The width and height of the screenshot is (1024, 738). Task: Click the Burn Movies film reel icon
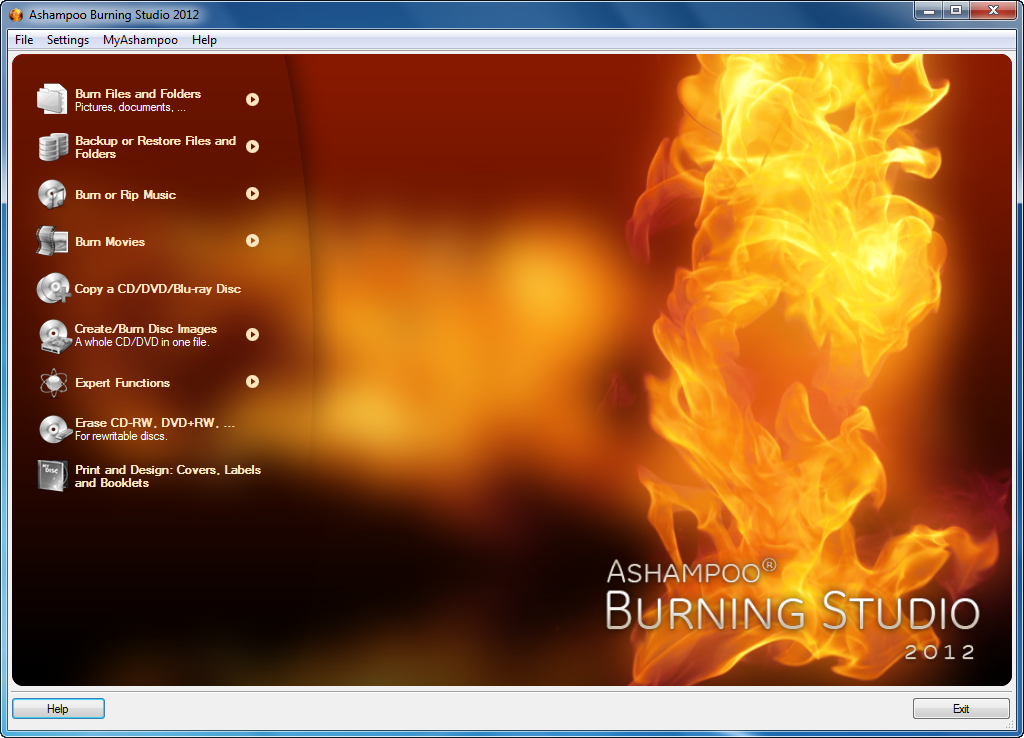point(53,241)
